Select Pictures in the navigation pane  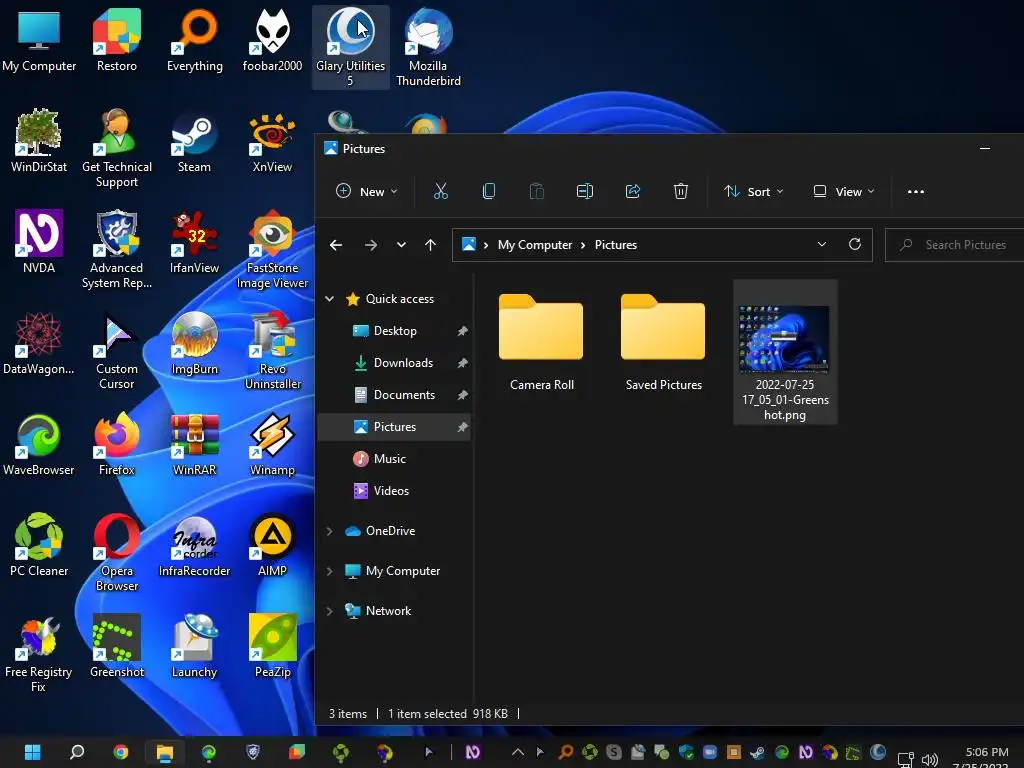tap(394, 427)
